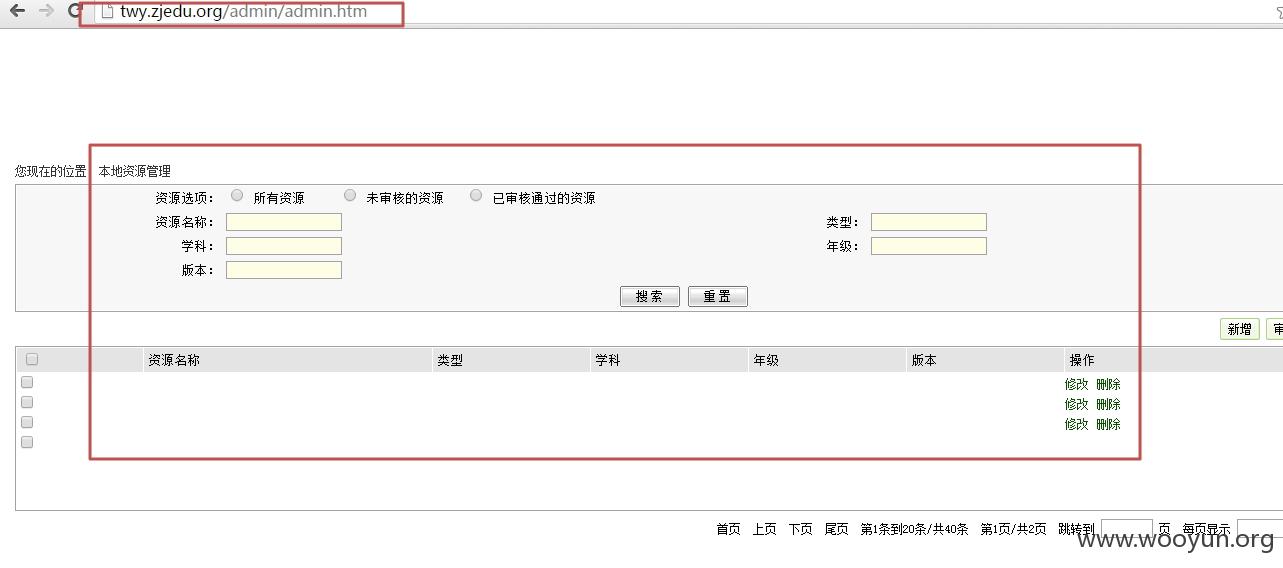Click 修改 in the second table row

tap(1076, 404)
